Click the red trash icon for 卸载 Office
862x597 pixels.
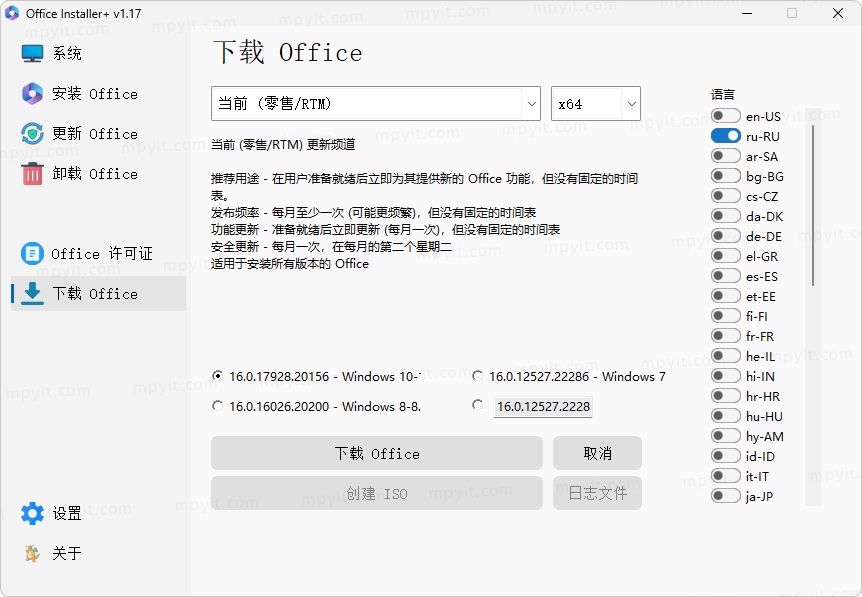[32, 174]
